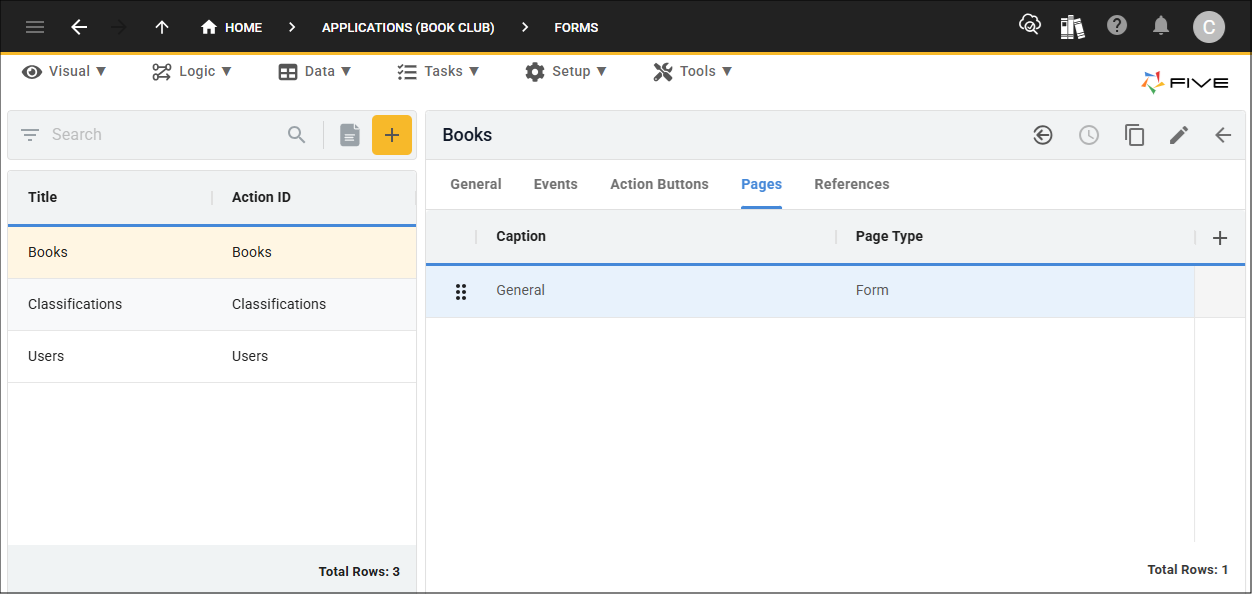The height and width of the screenshot is (594, 1252).
Task: Click the HOME breadcrumb text
Action: click(x=244, y=27)
